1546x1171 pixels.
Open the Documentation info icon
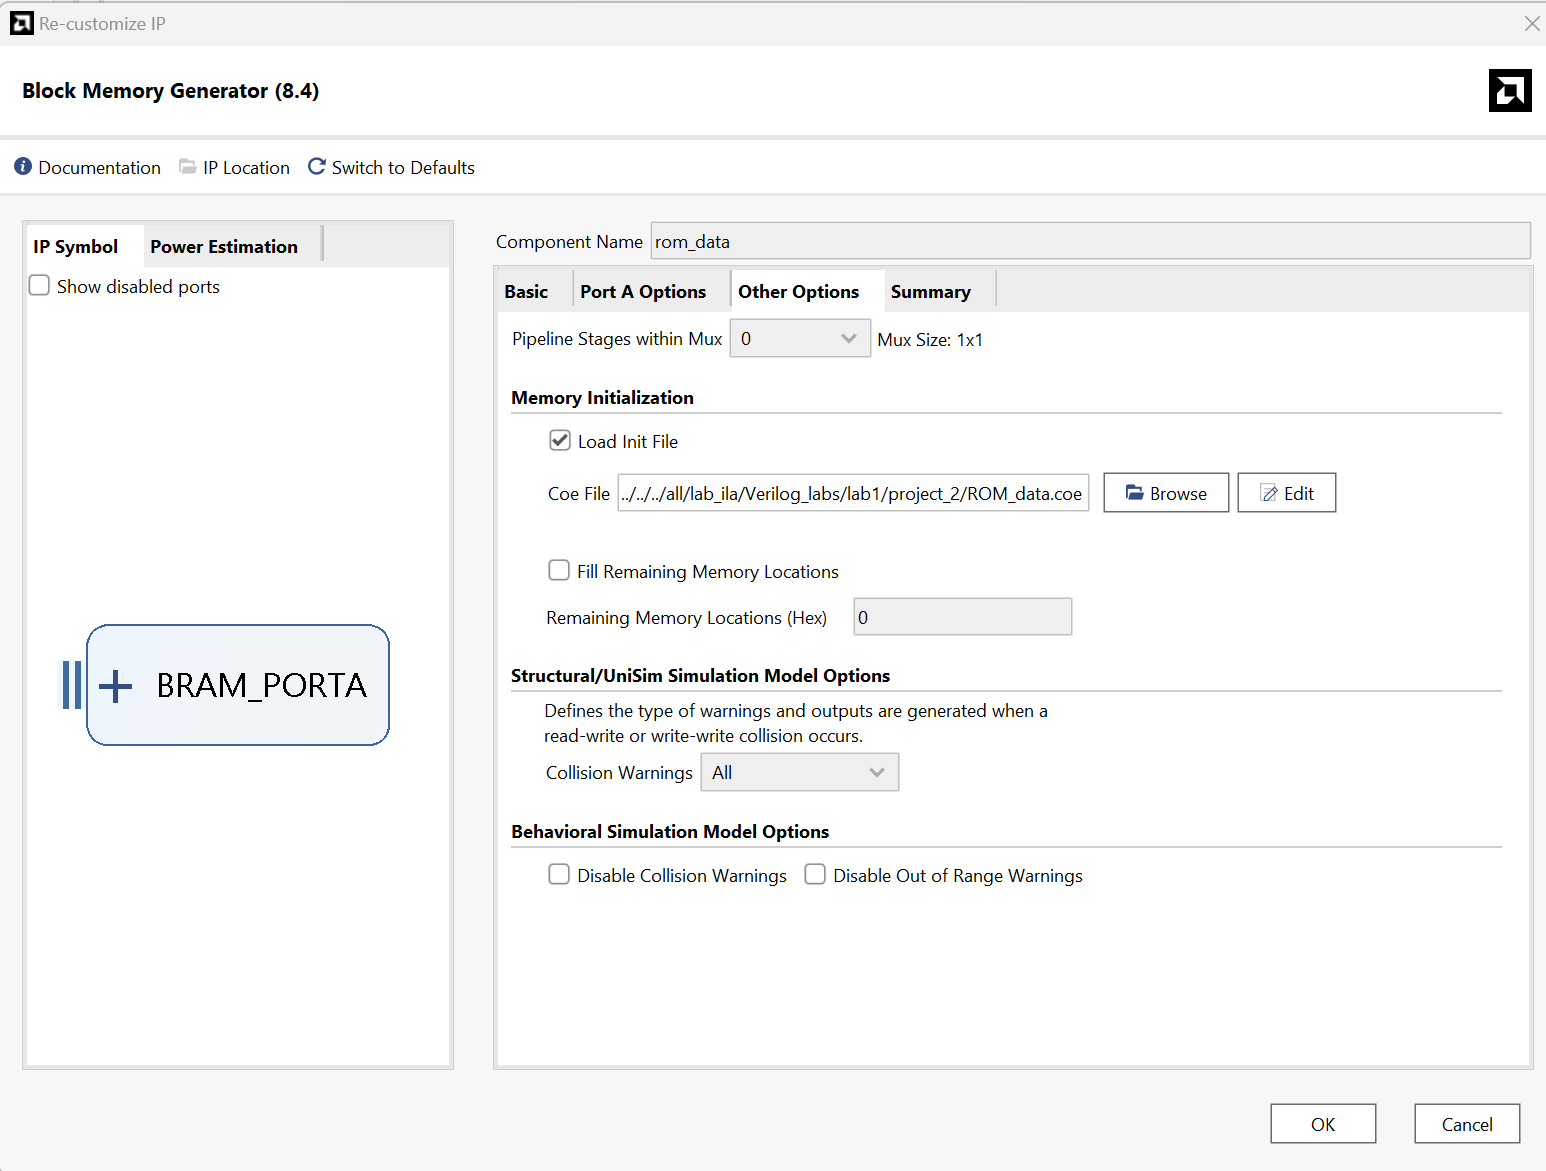tap(23, 167)
